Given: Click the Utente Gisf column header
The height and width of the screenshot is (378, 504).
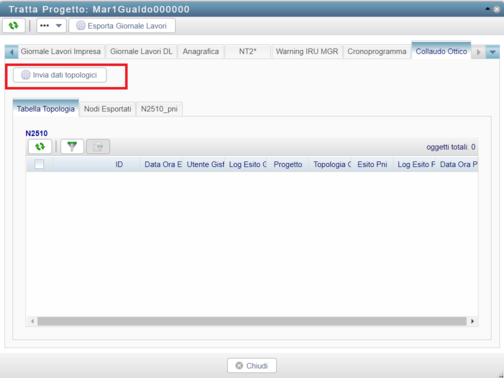Looking at the screenshot, I should pos(205,164).
